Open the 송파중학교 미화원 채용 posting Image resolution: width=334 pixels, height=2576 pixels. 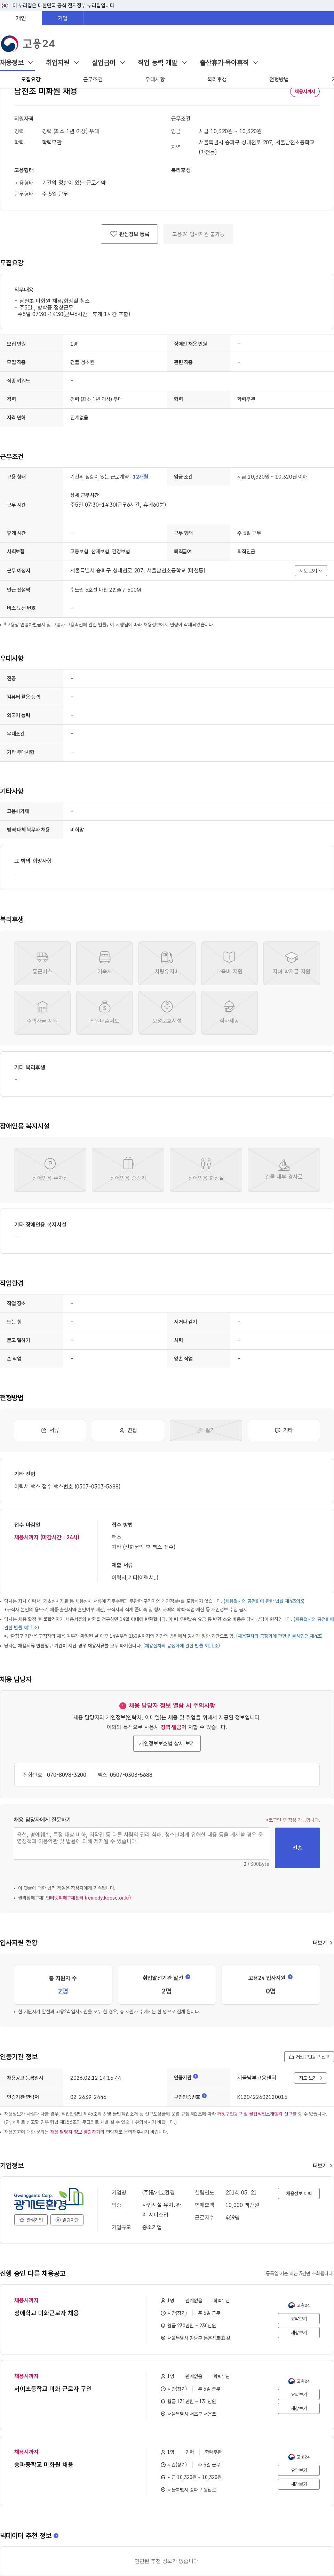tap(43, 2465)
